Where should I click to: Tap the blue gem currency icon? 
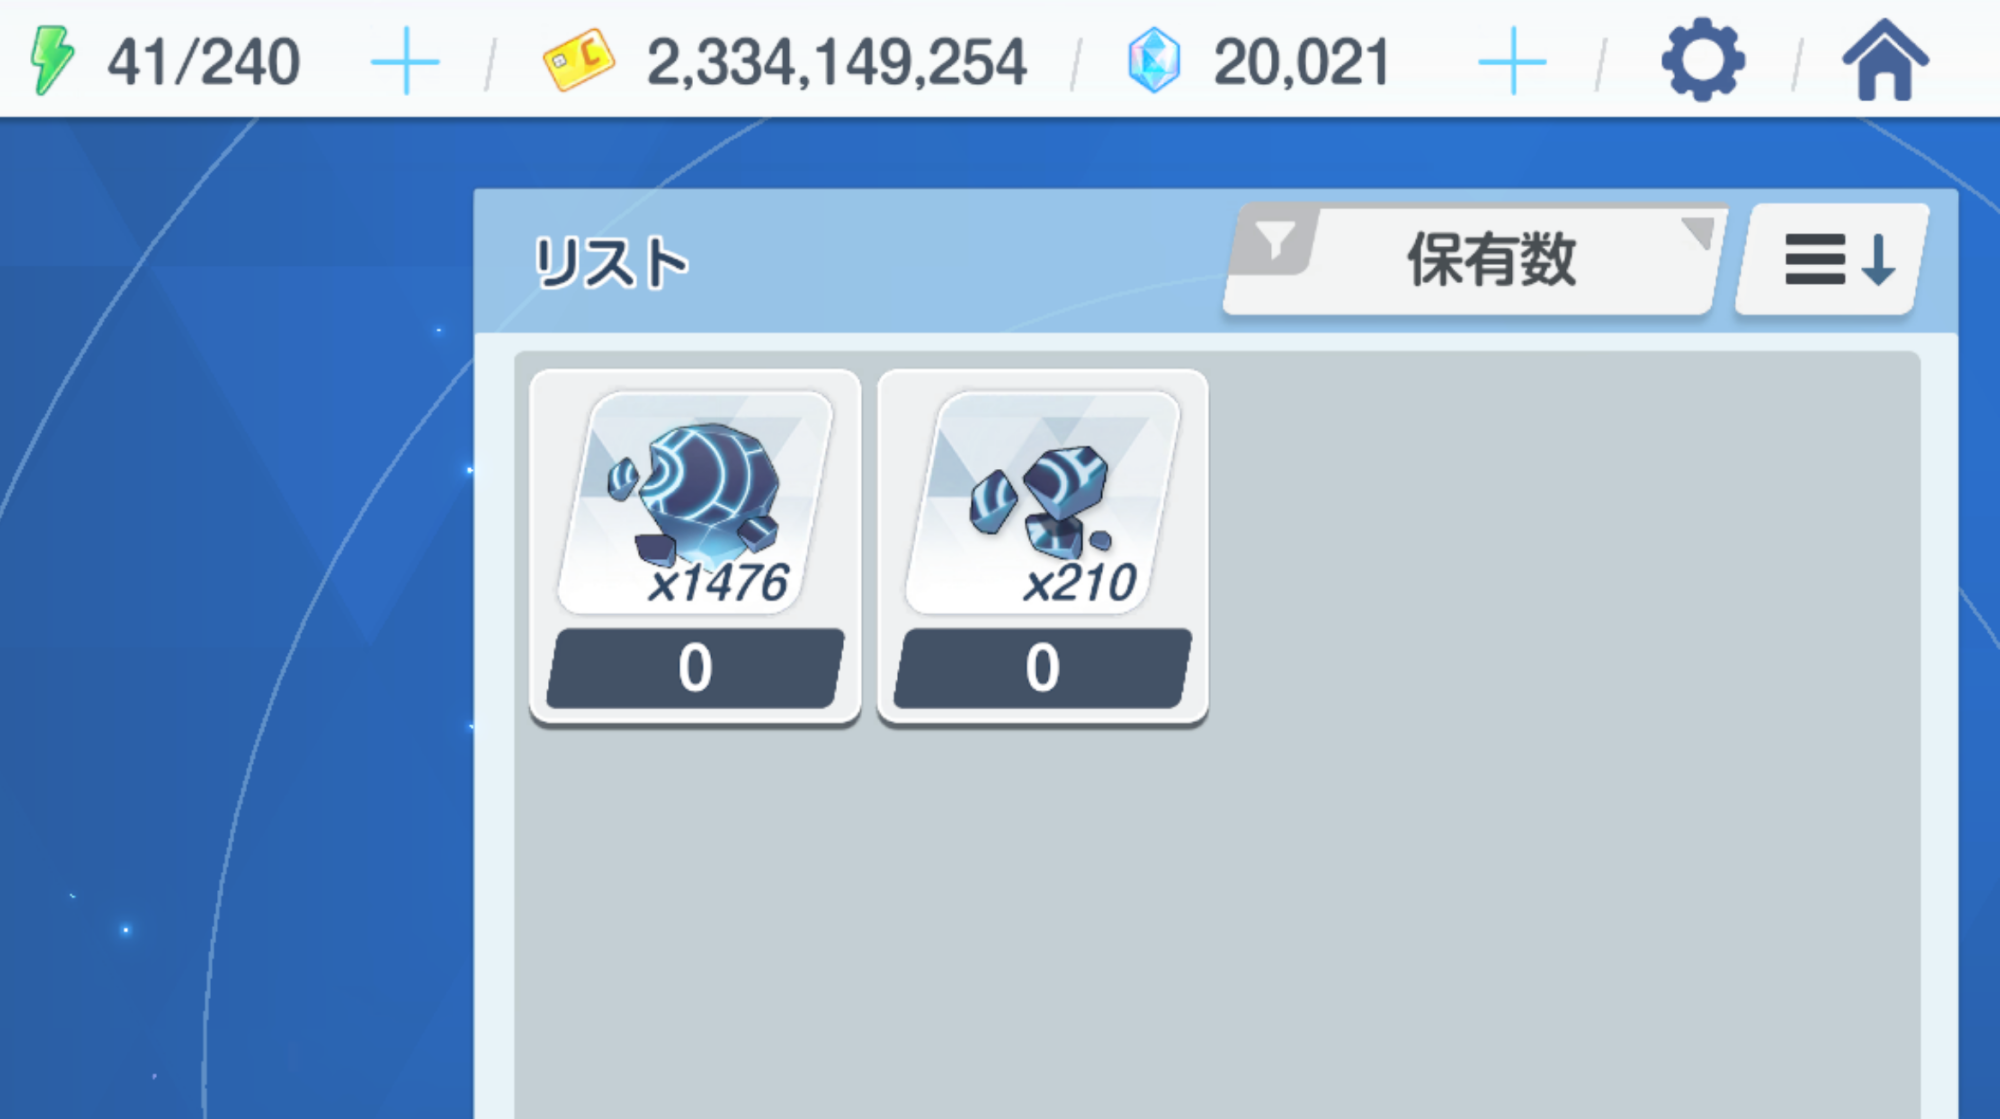click(x=1154, y=61)
